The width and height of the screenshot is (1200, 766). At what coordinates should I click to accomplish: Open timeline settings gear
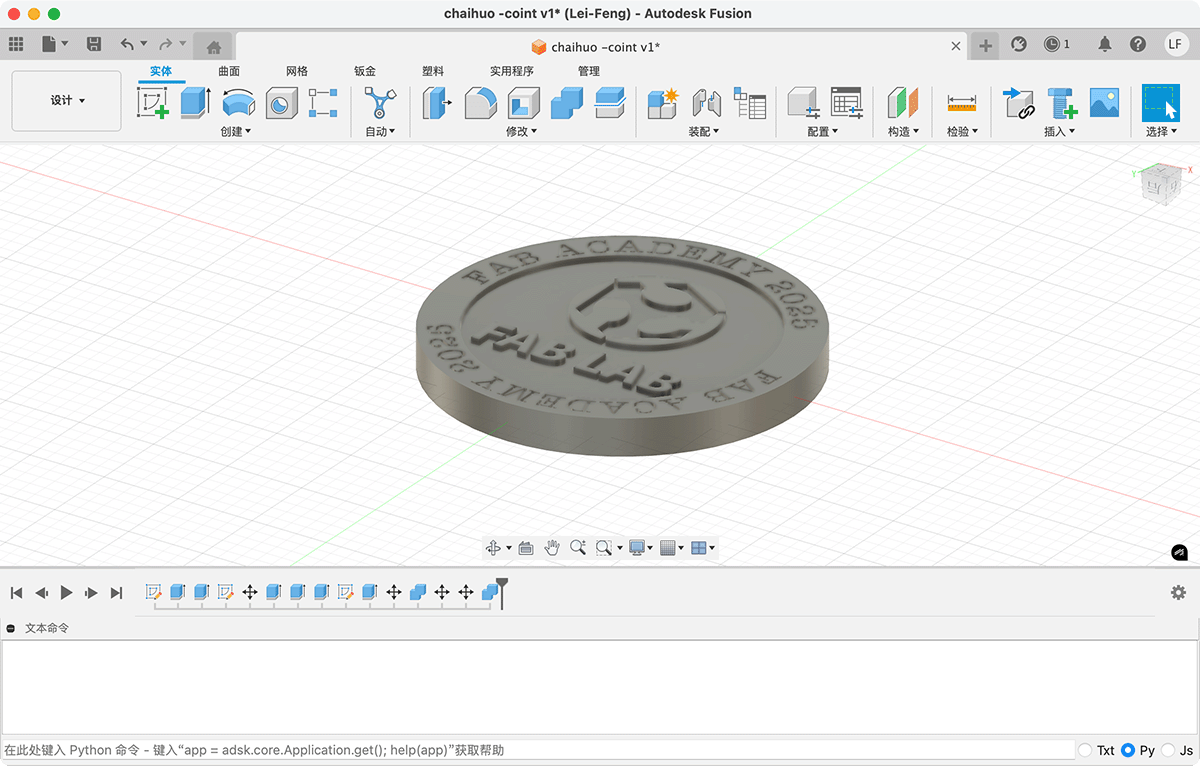point(1178,592)
